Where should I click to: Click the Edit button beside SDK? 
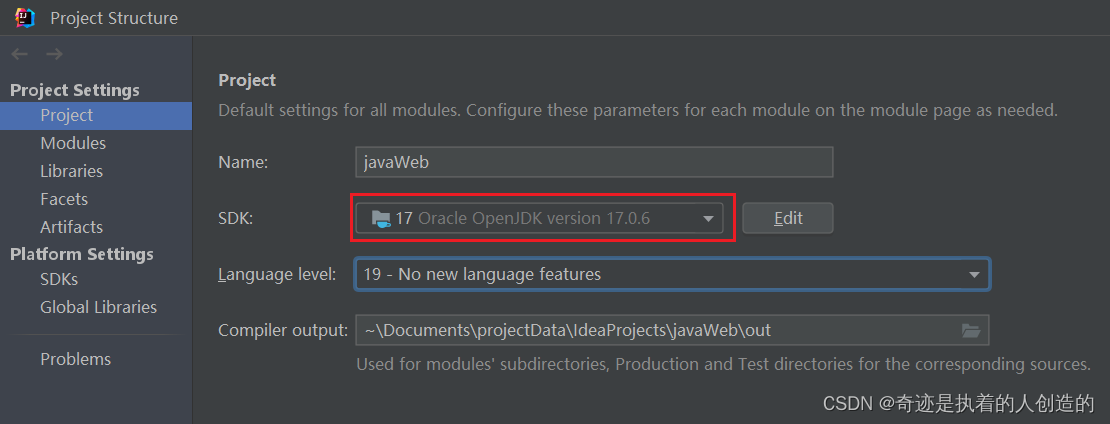pyautogui.click(x=788, y=218)
